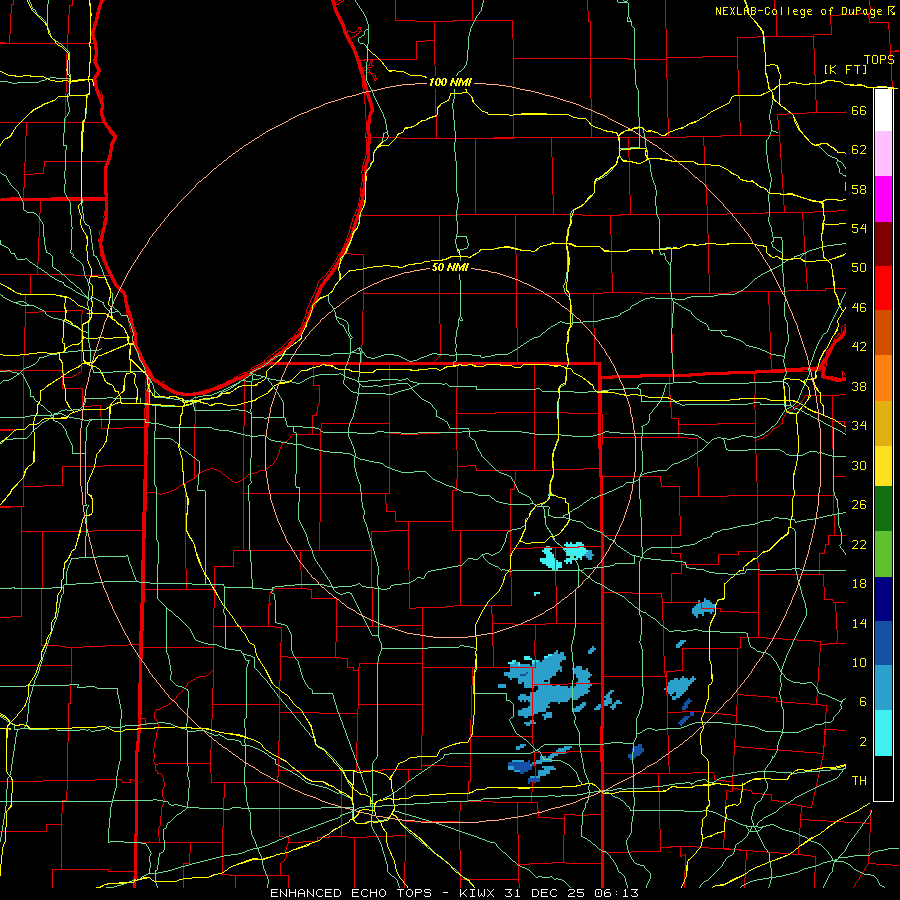Click the legend value '2'
The width and height of the screenshot is (900, 900).
[862, 742]
